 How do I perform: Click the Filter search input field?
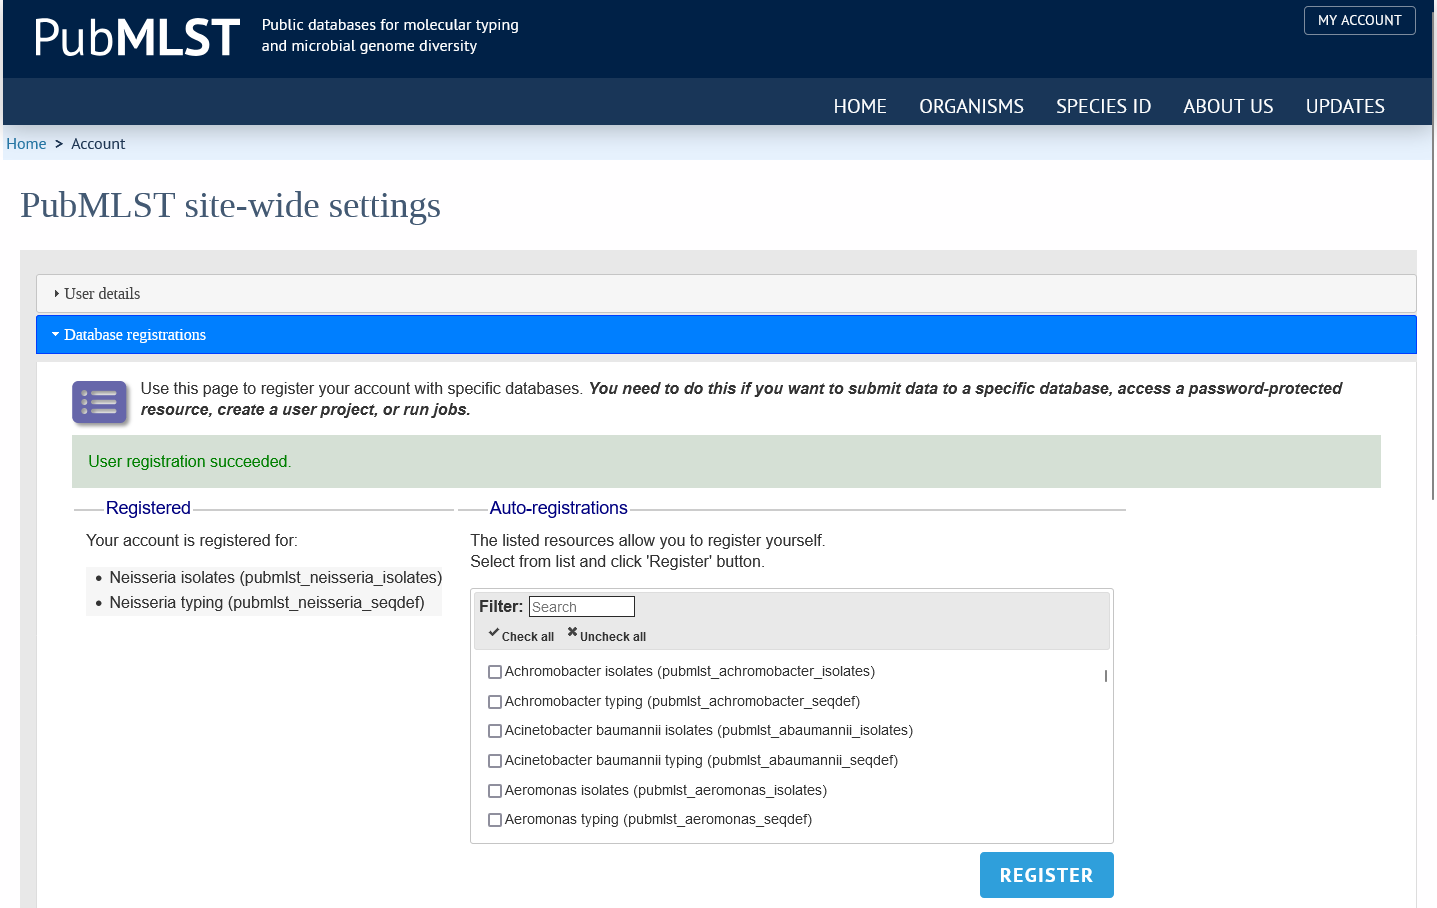tap(581, 607)
